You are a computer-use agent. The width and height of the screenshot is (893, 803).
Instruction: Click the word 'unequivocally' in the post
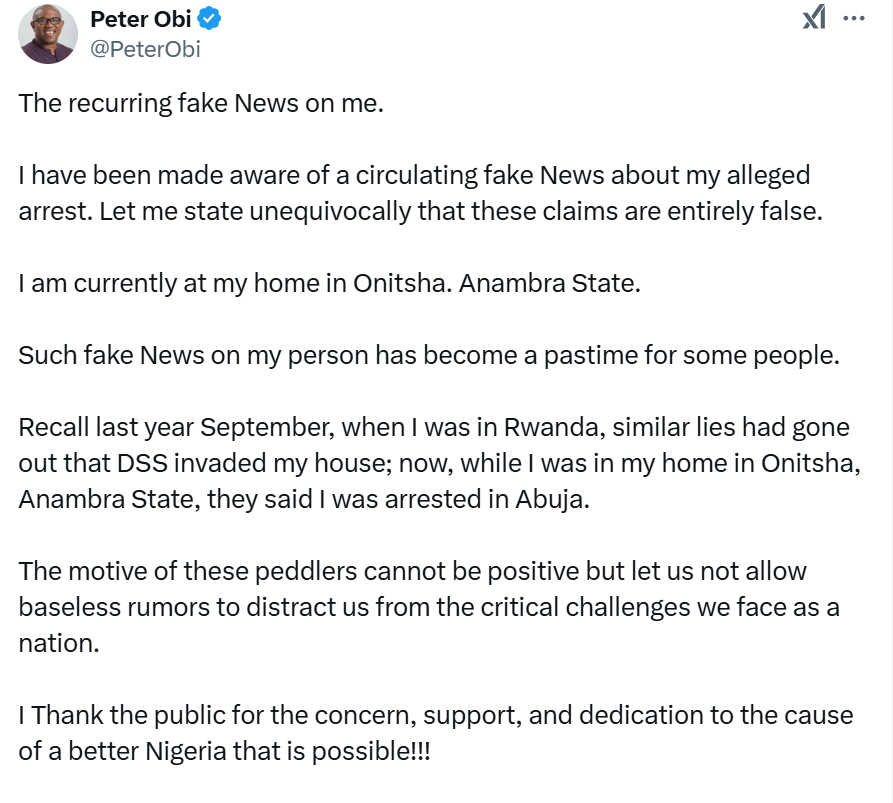pos(330,212)
